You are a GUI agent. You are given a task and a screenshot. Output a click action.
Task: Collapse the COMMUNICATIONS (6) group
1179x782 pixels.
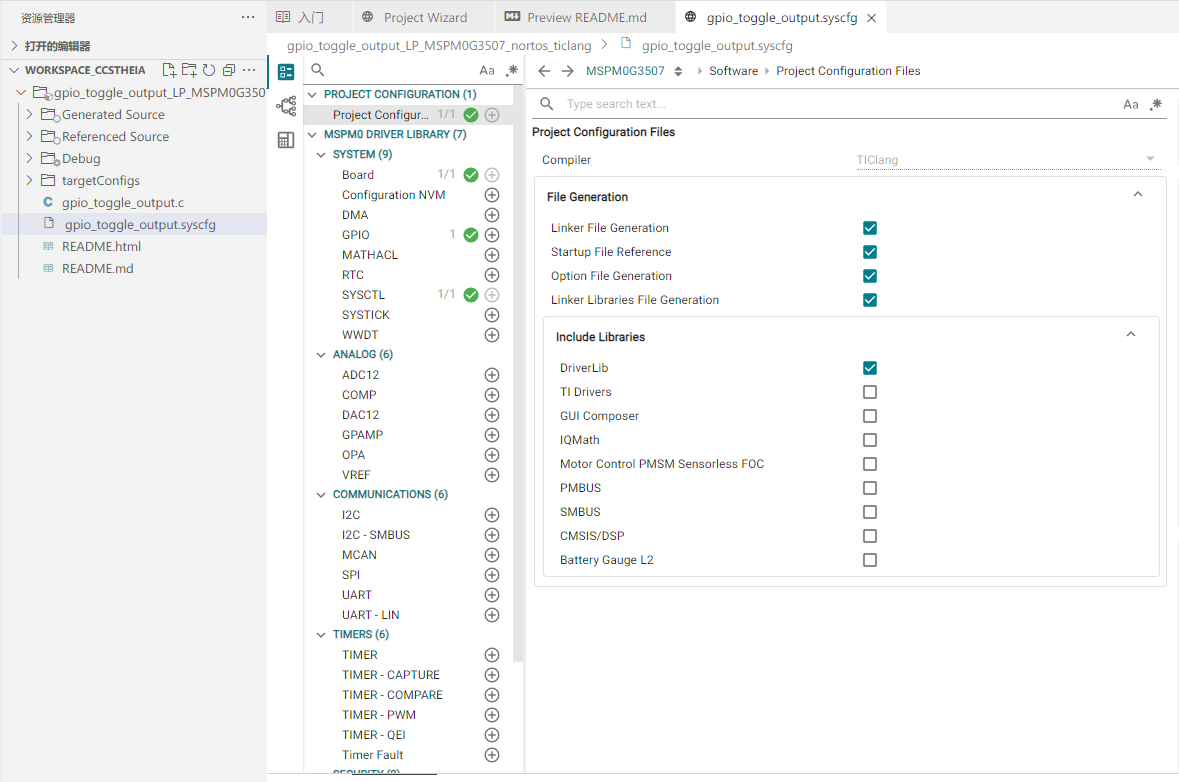[x=321, y=495]
